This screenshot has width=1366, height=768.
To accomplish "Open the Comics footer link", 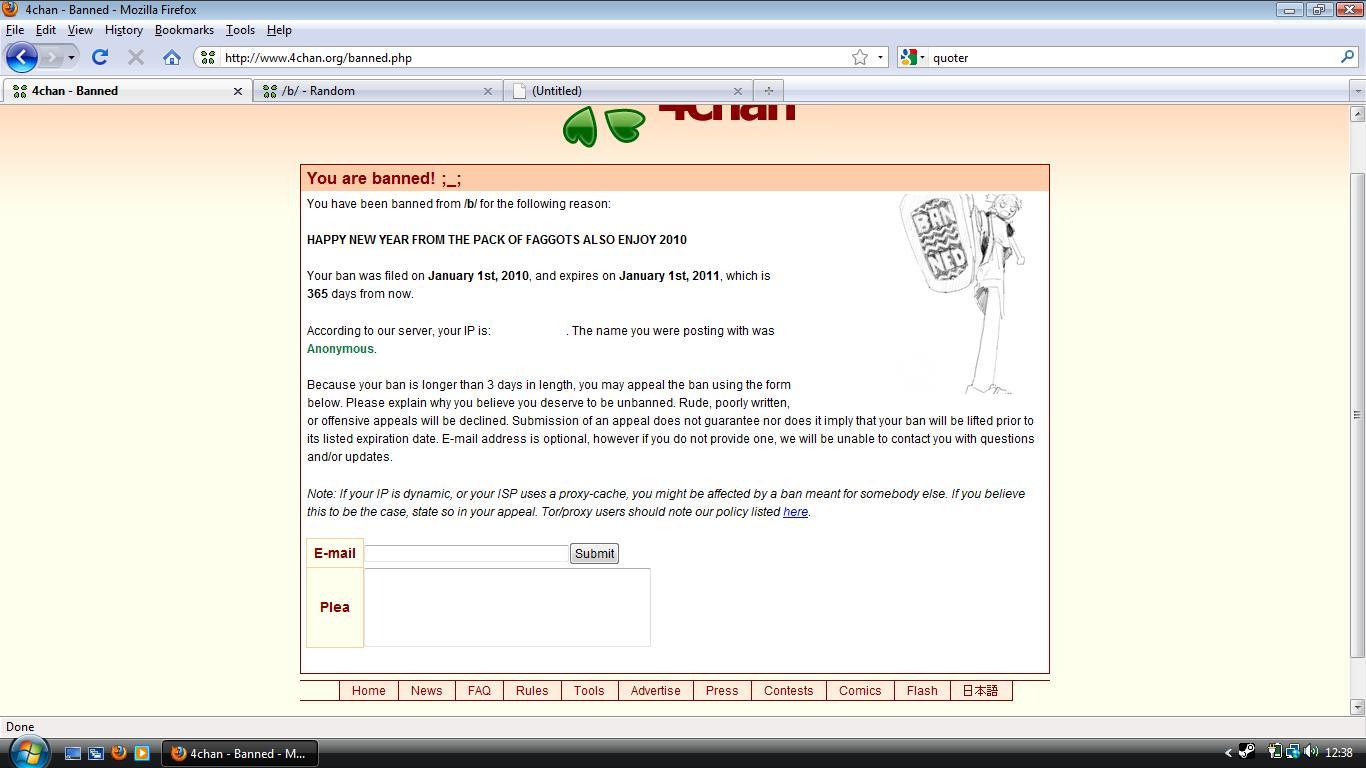I will pyautogui.click(x=860, y=691).
